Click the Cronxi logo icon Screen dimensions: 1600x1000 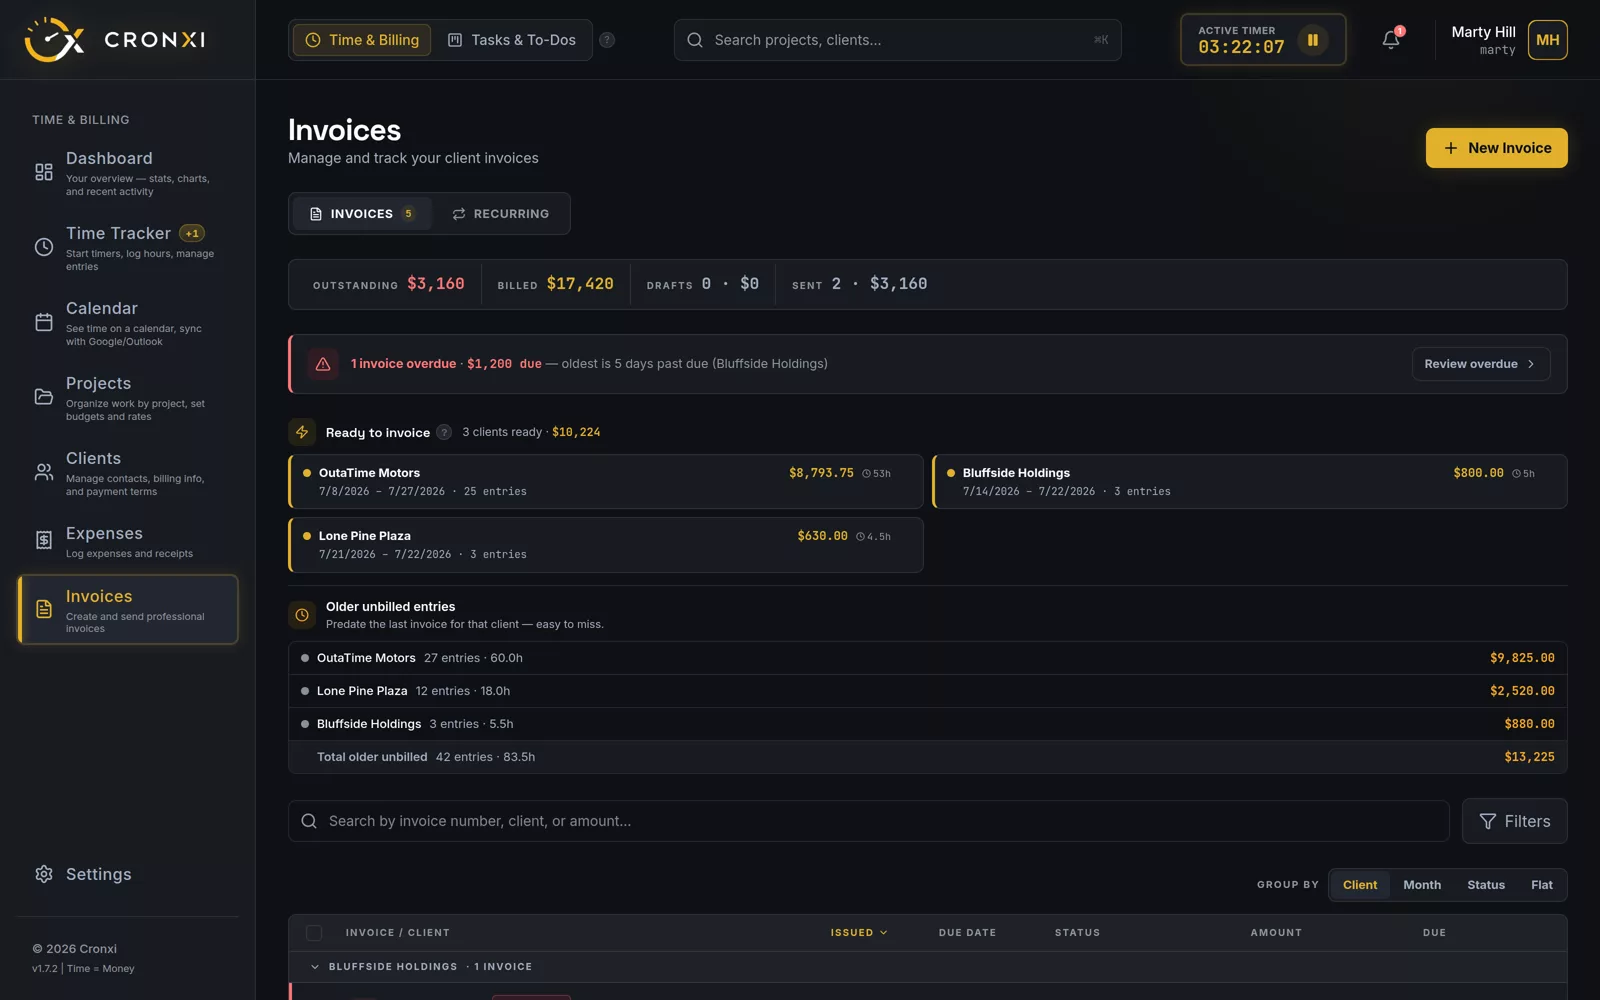tap(54, 40)
